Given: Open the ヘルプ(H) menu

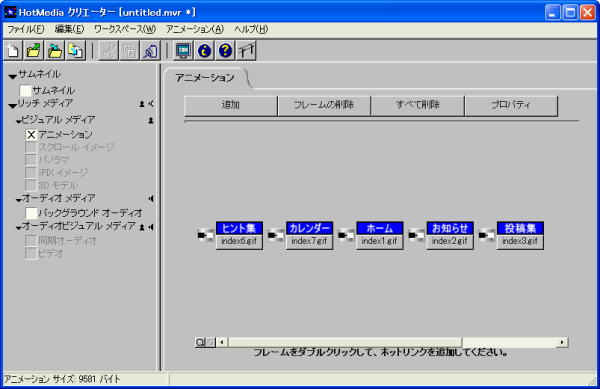Looking at the screenshot, I should (251, 29).
